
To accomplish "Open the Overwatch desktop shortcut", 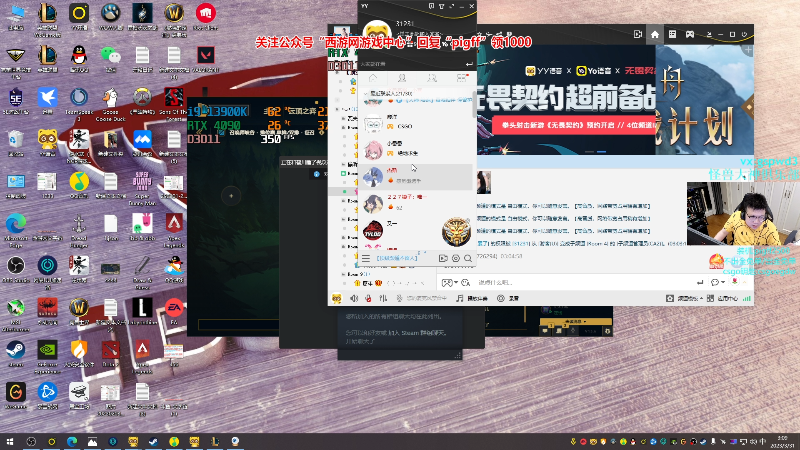I will 142,101.
